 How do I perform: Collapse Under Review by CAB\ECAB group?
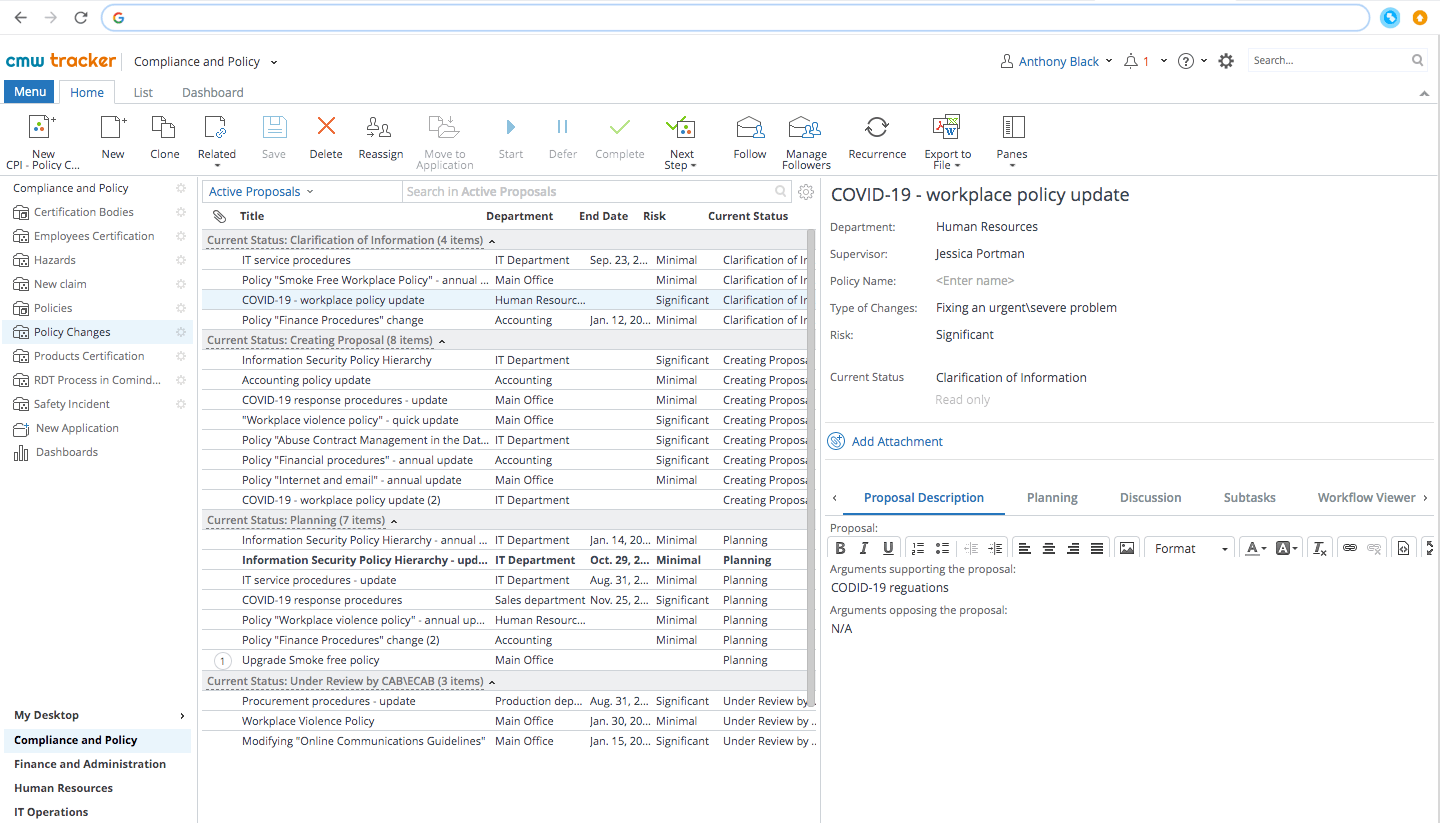point(492,682)
